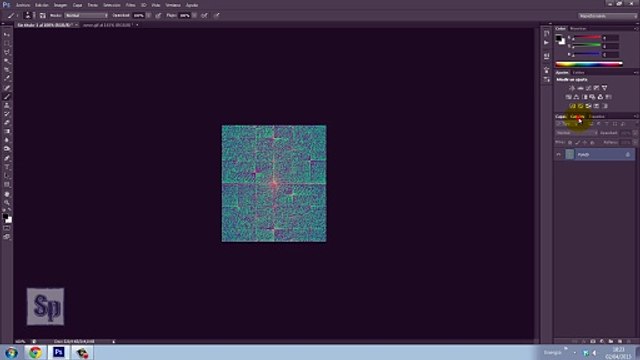Select the Spot Healing Brush tool

[7, 88]
